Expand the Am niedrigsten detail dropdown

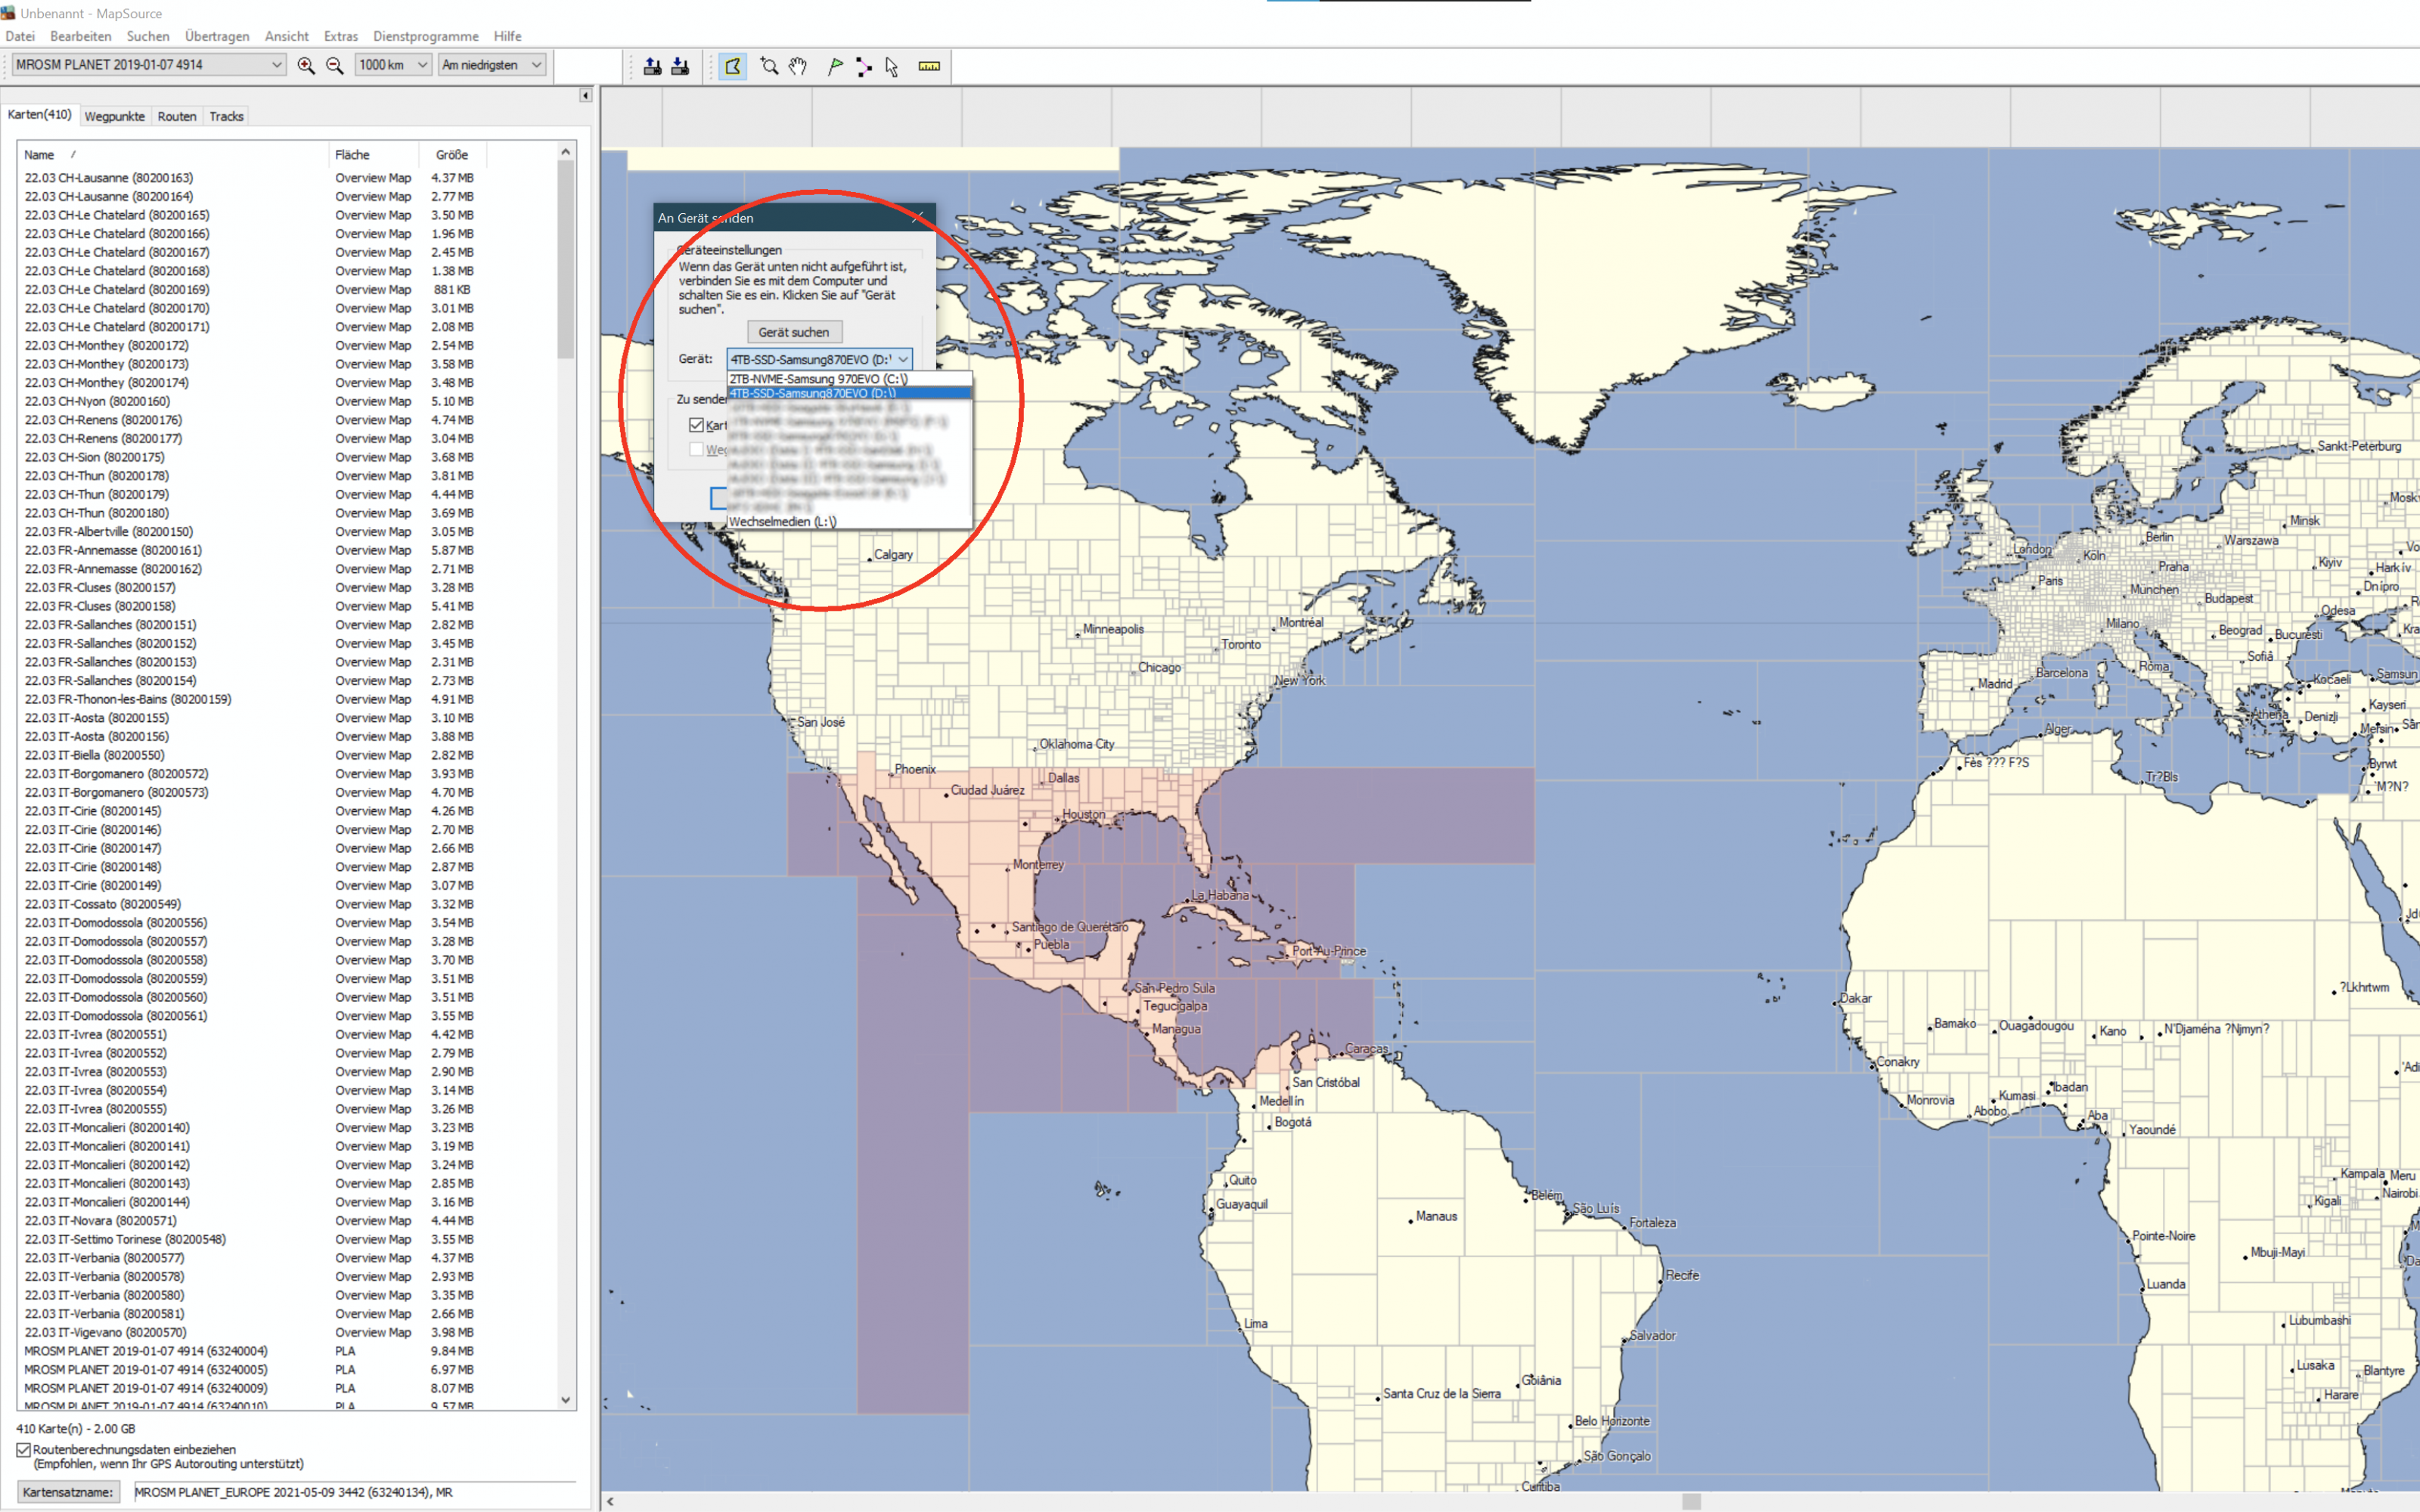click(491, 65)
